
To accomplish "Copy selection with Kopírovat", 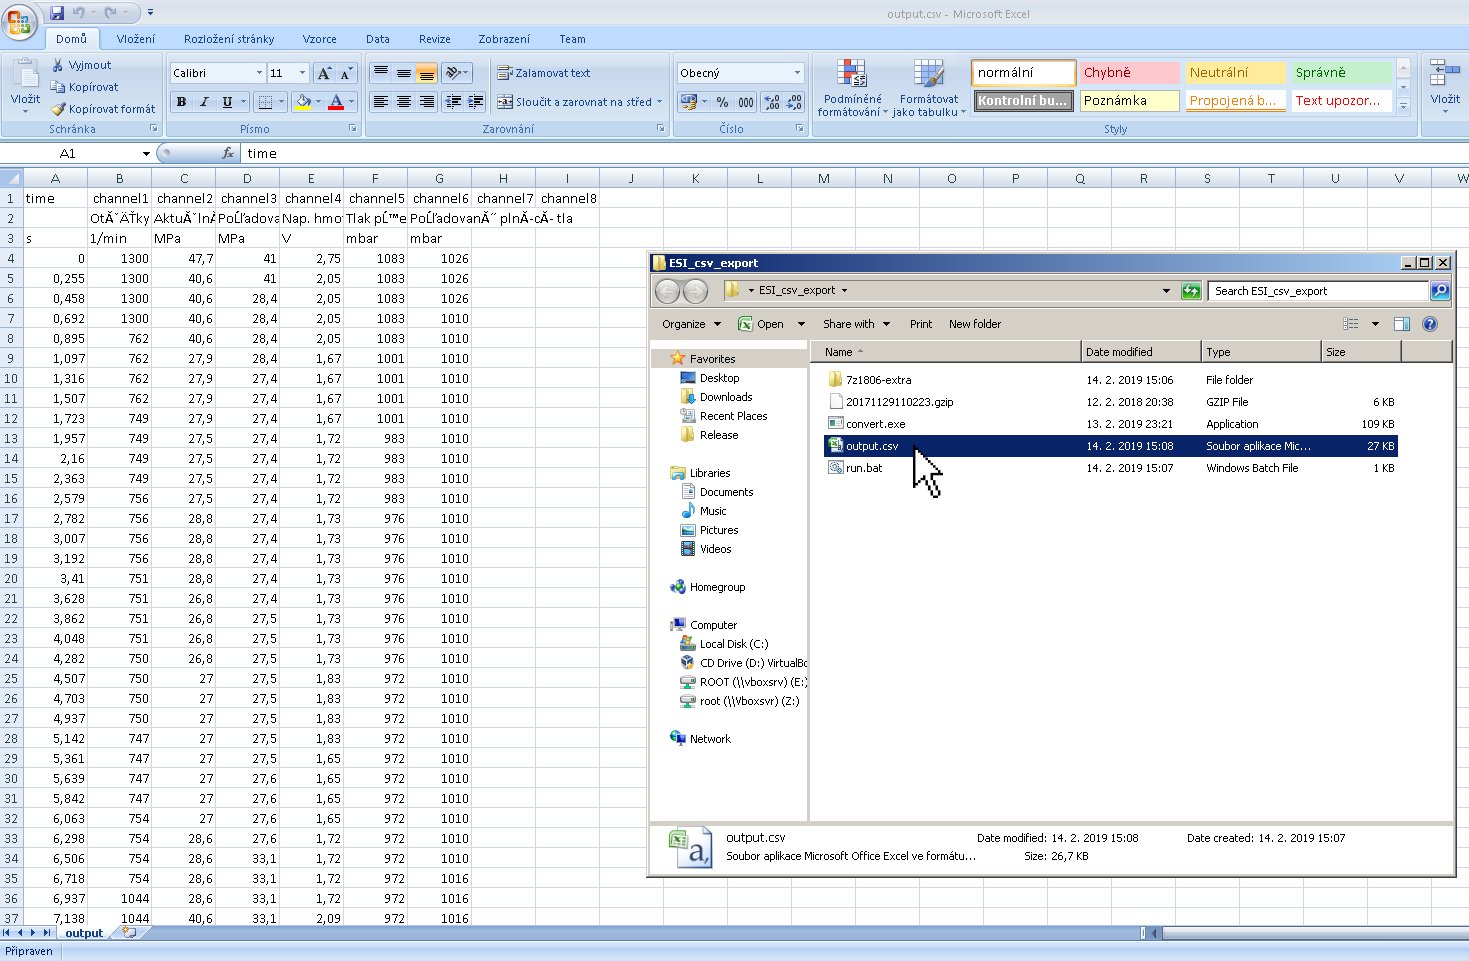I will click(85, 87).
